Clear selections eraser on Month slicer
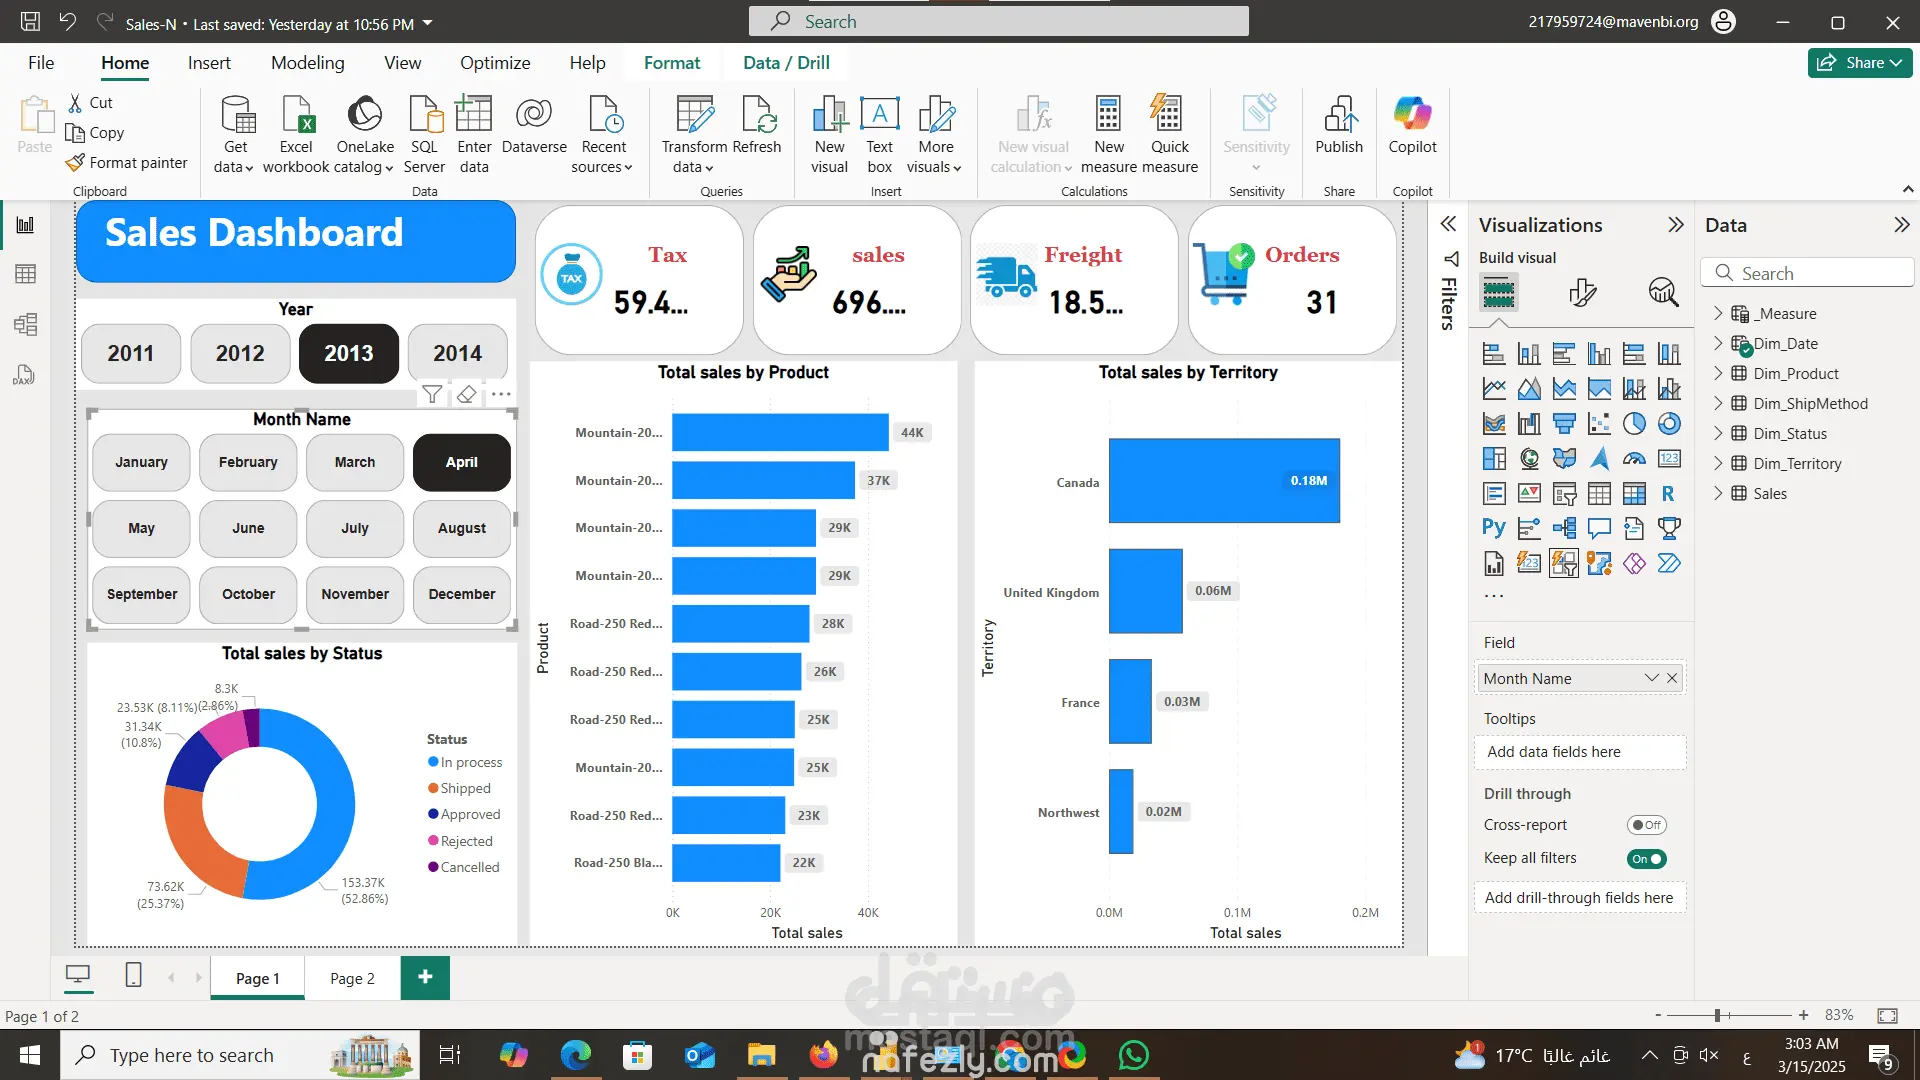The width and height of the screenshot is (1920, 1080). tap(466, 395)
